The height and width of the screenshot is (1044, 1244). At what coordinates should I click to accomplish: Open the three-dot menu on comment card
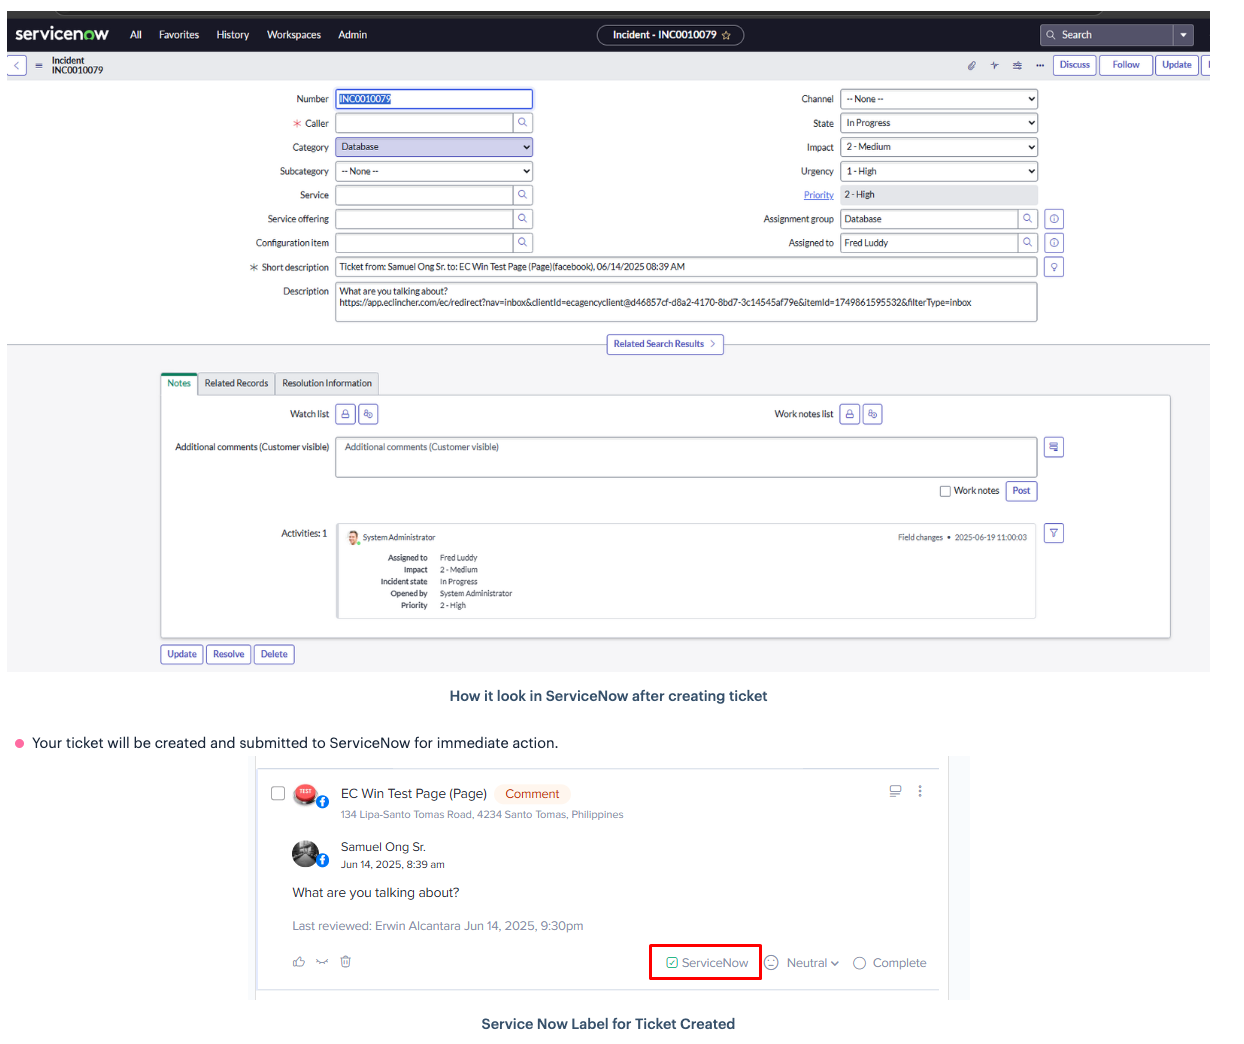920,791
